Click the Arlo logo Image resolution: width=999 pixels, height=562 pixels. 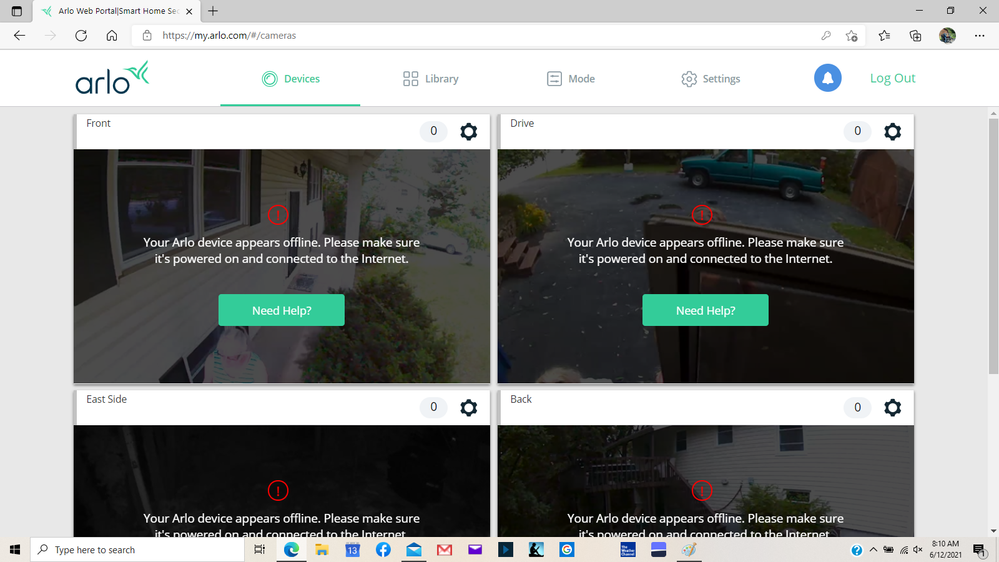tap(112, 78)
